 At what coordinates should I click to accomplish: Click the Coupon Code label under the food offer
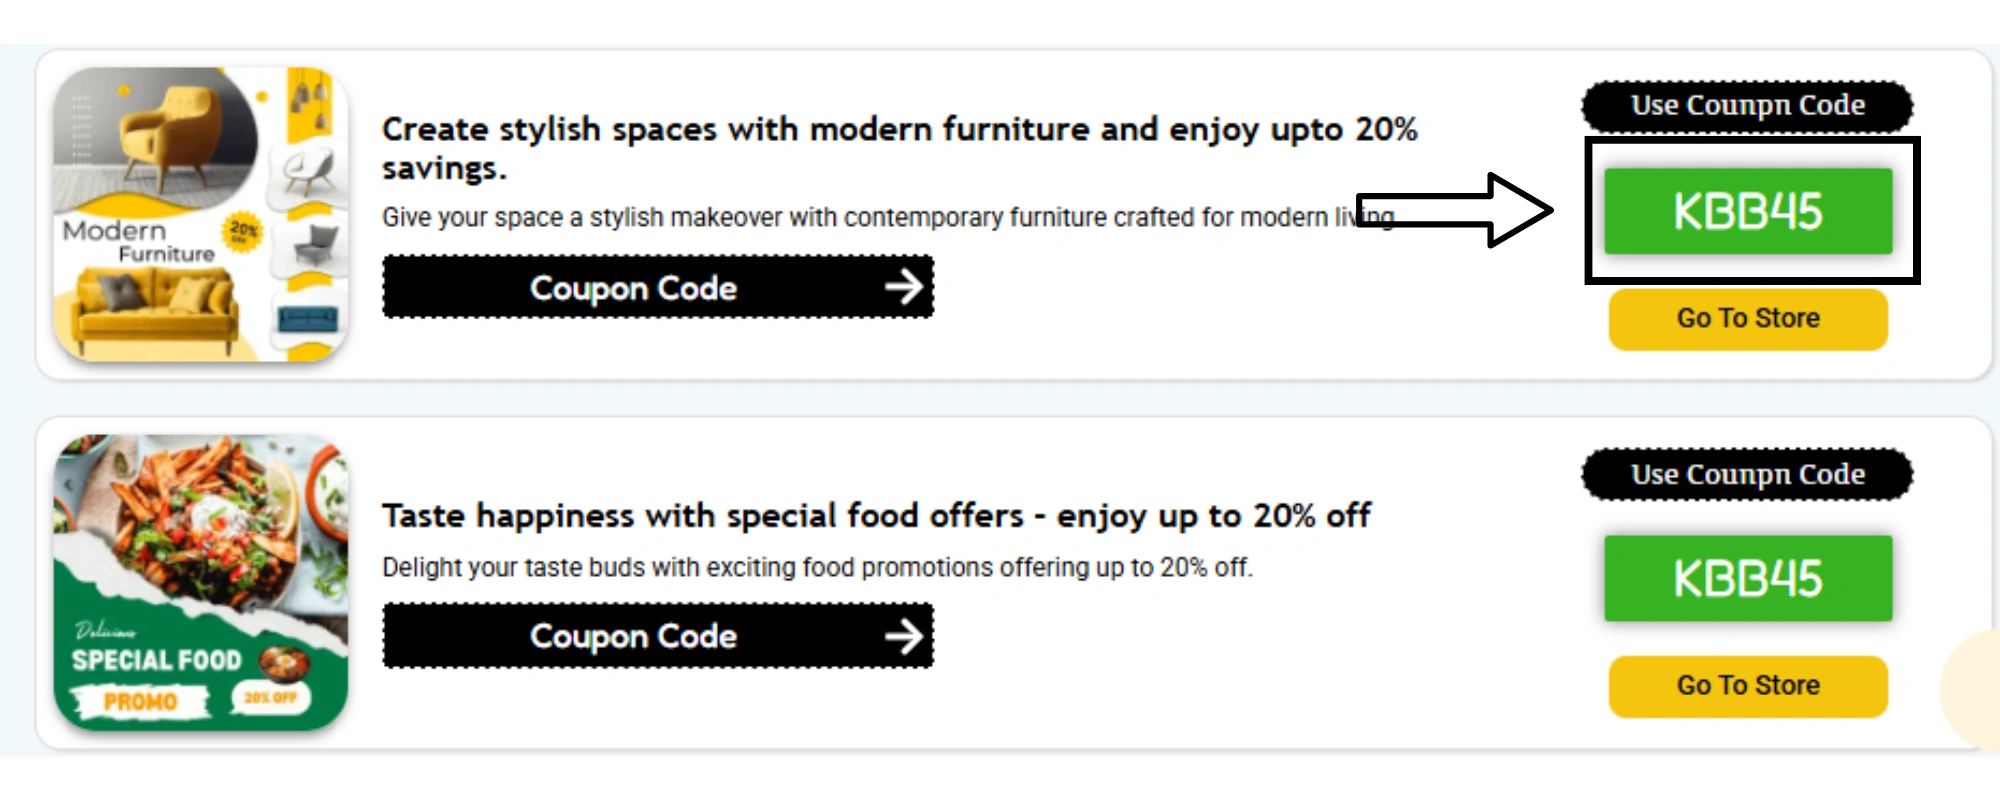pyautogui.click(x=633, y=636)
